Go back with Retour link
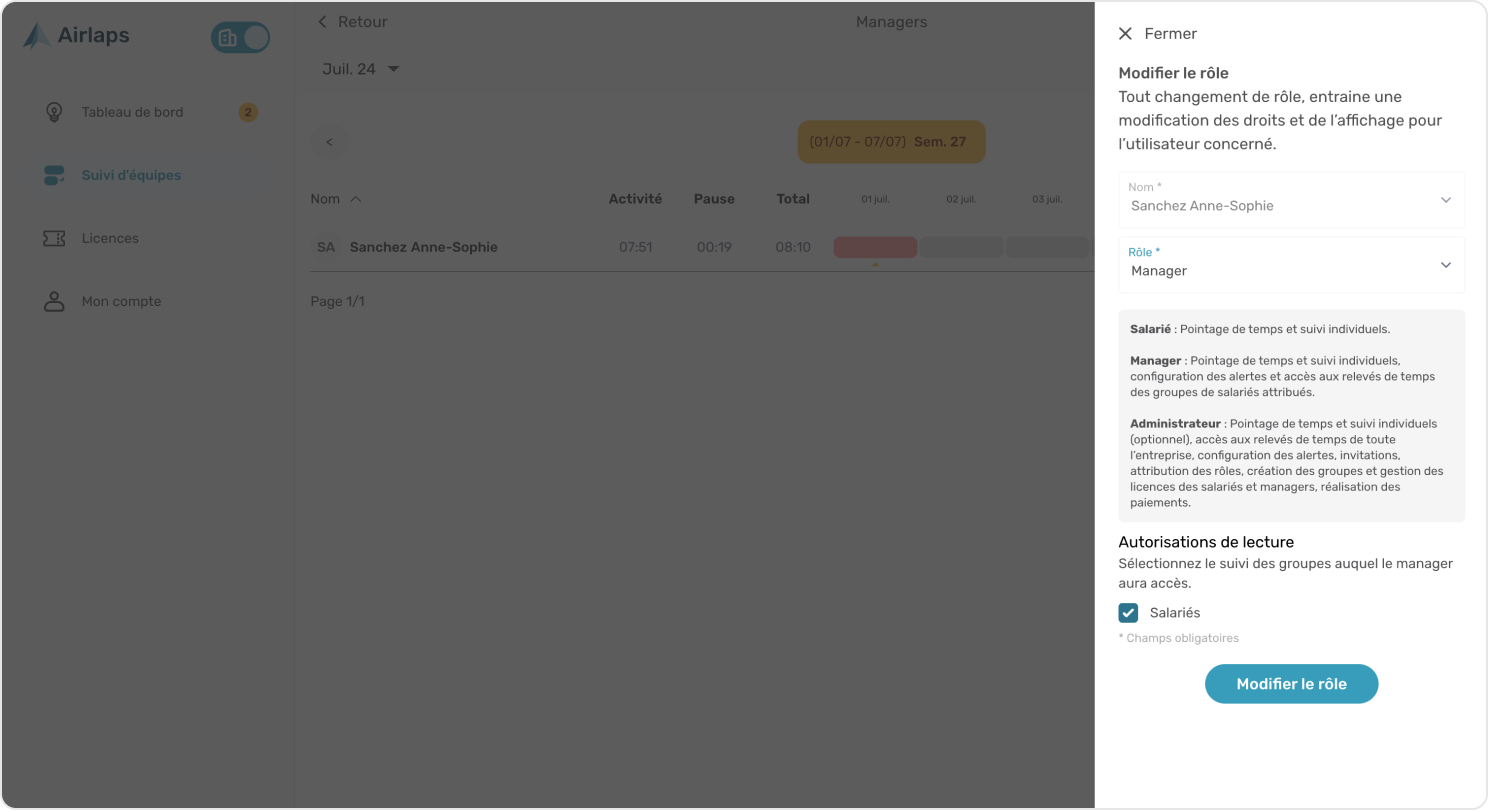This screenshot has height=810, width=1488. coord(352,22)
